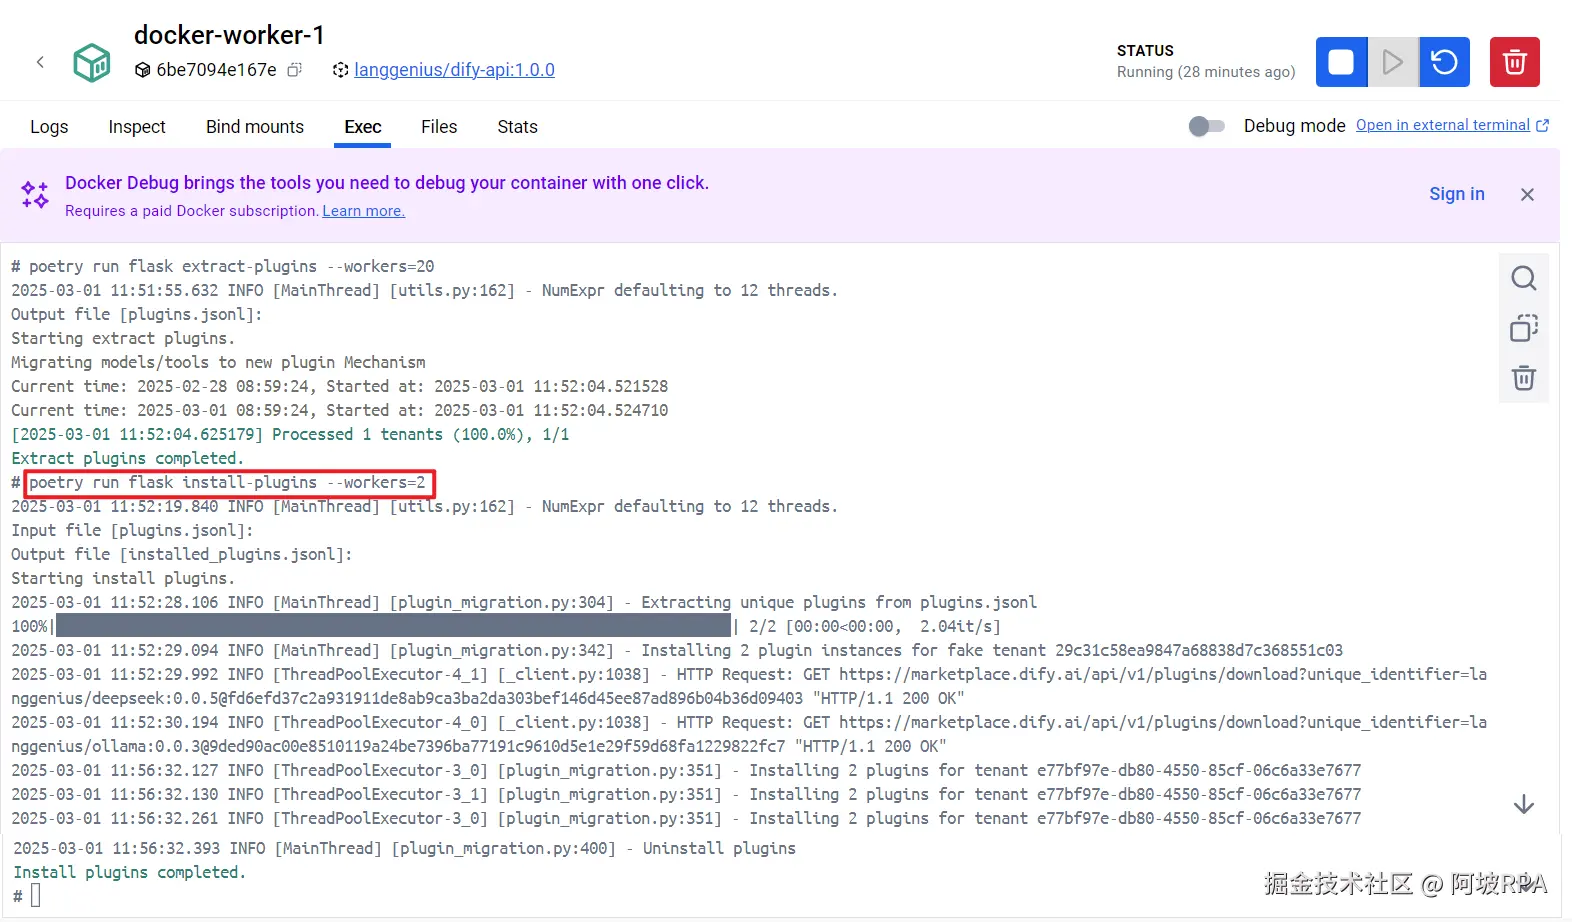Copy terminal output with the copy icon
The width and height of the screenshot is (1572, 922).
click(x=1523, y=328)
